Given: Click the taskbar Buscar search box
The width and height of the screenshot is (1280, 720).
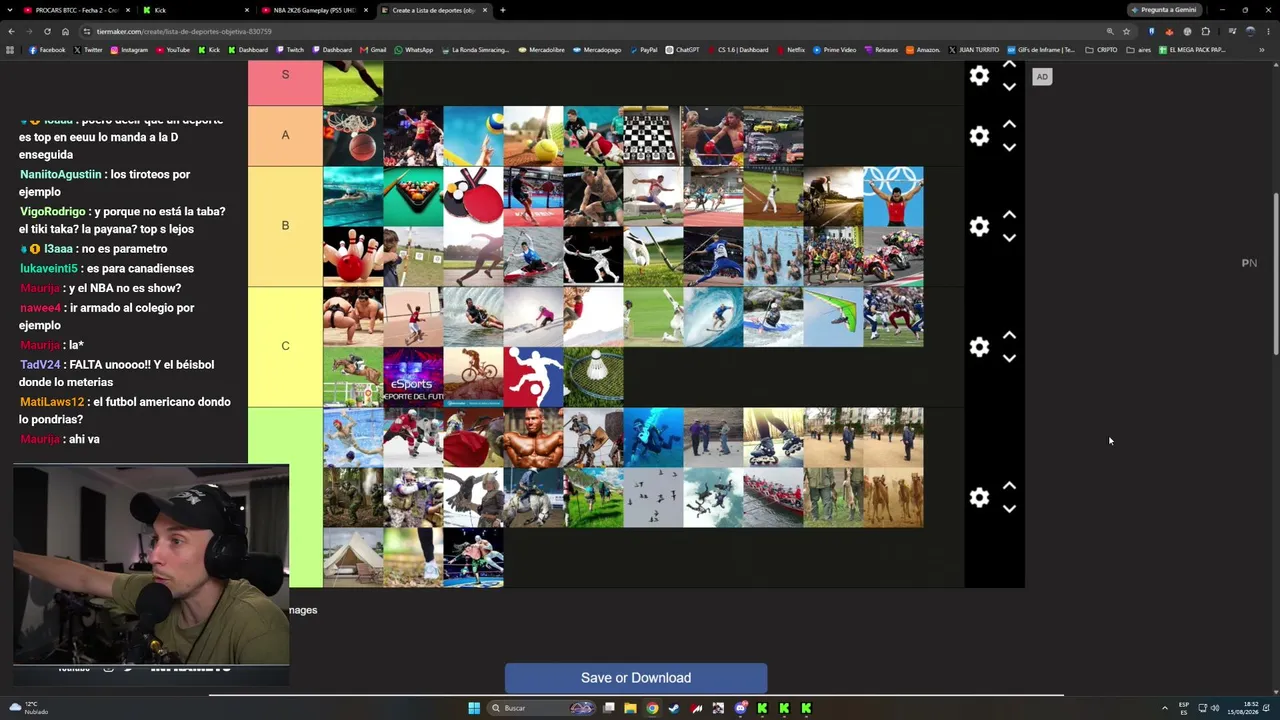Looking at the screenshot, I should (542, 708).
